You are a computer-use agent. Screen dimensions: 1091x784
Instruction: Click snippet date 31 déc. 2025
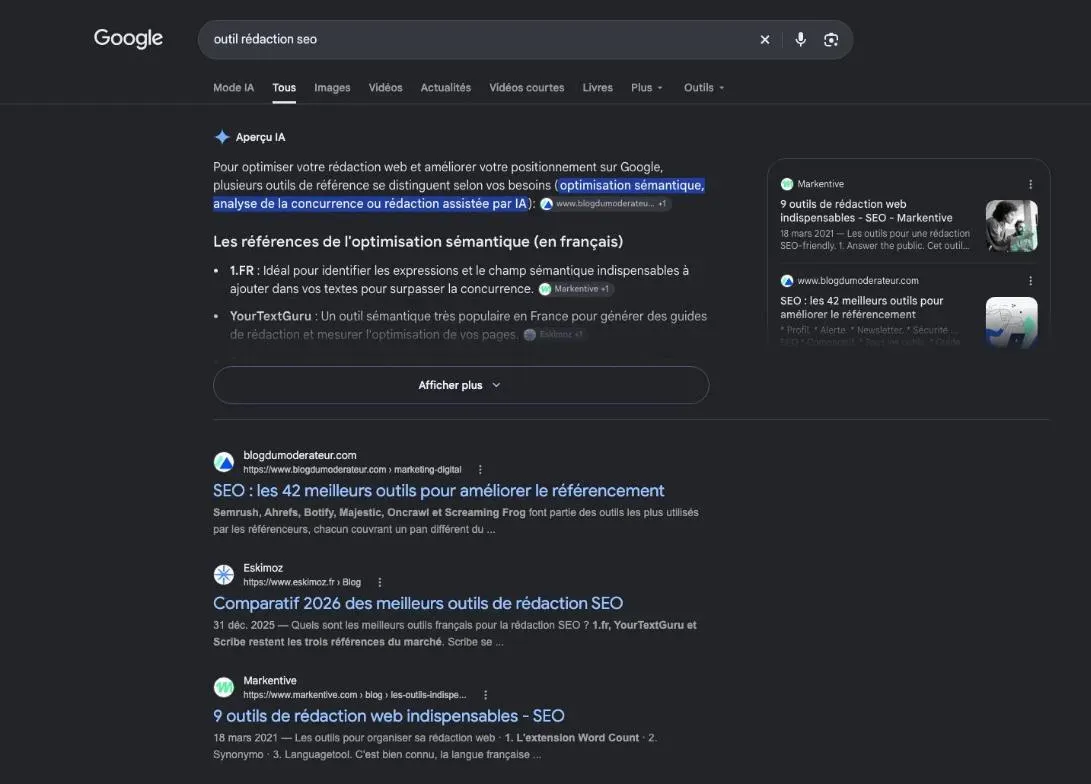click(244, 625)
